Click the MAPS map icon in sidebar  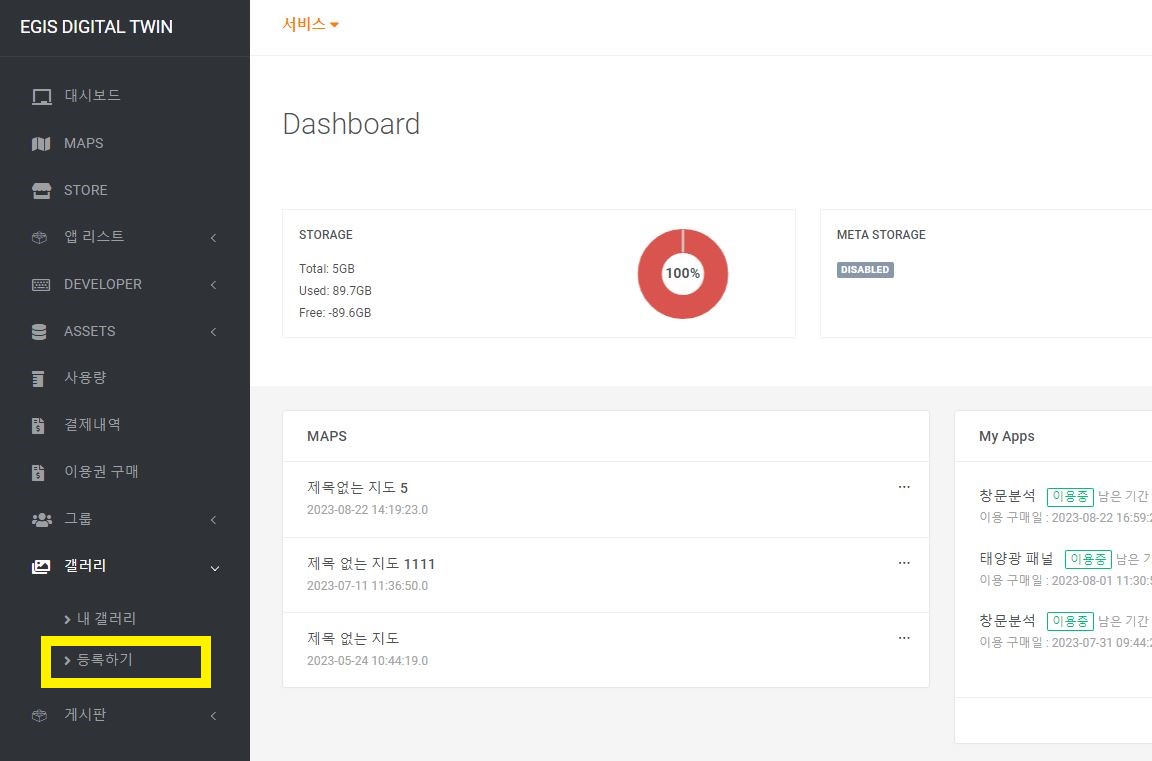[41, 144]
